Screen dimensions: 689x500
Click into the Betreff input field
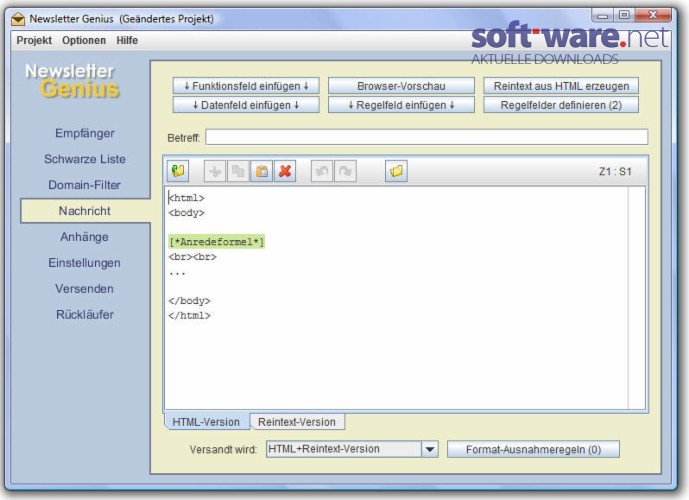click(427, 137)
